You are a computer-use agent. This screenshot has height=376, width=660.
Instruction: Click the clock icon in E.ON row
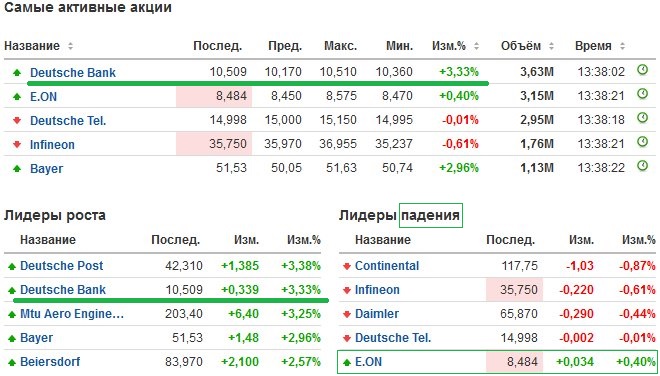tap(642, 93)
